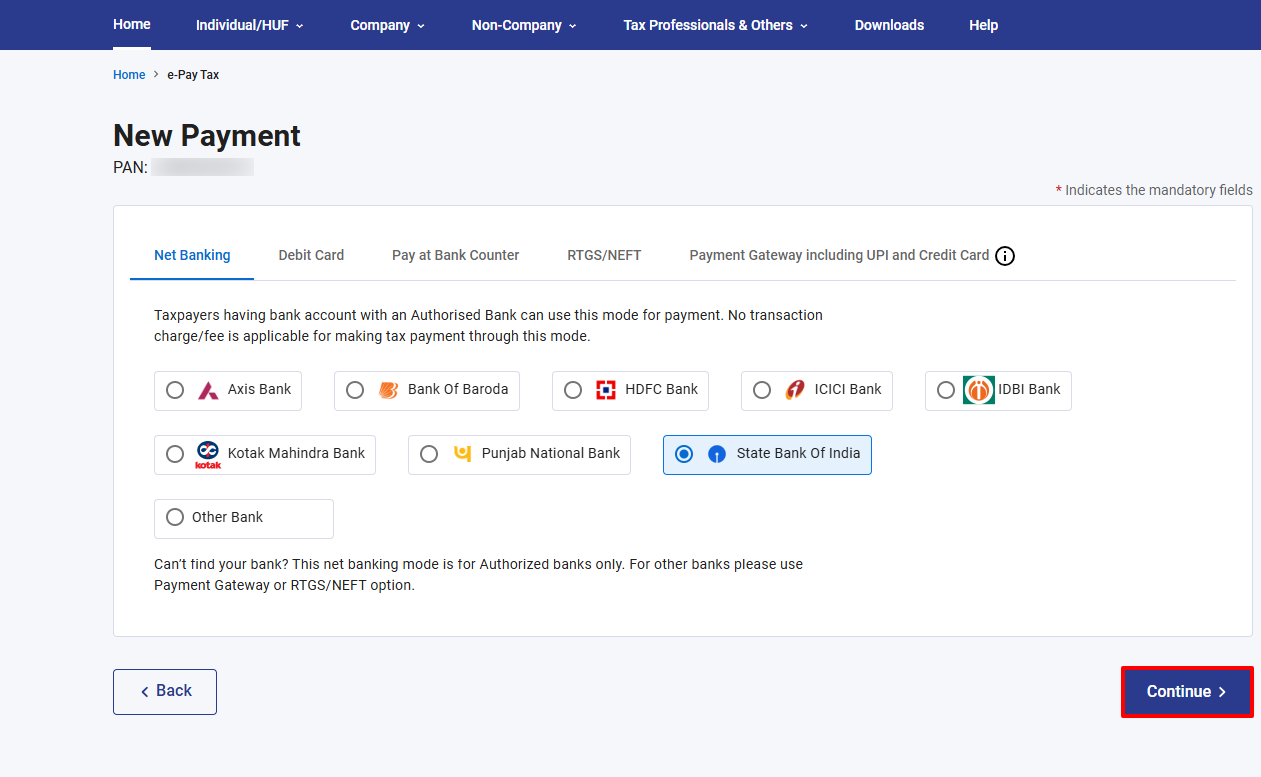
Task: Click the Punjab National Bank logo icon
Action: pyautogui.click(x=462, y=453)
